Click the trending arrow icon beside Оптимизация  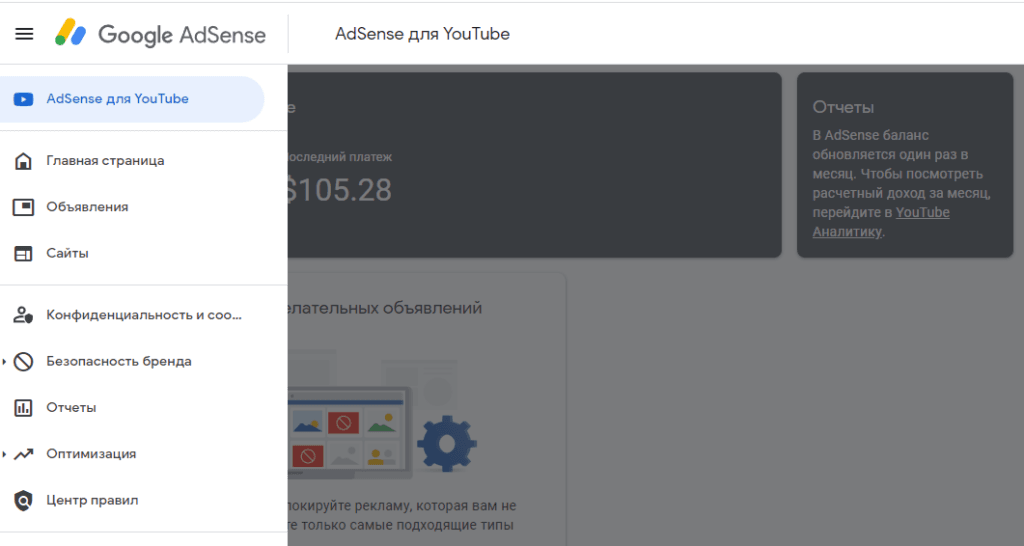(24, 454)
